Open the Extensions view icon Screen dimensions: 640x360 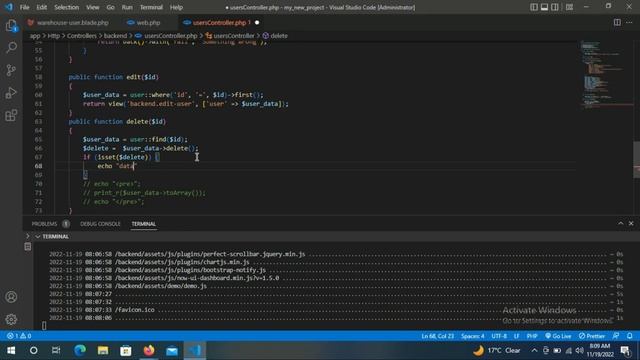pyautogui.click(x=11, y=115)
